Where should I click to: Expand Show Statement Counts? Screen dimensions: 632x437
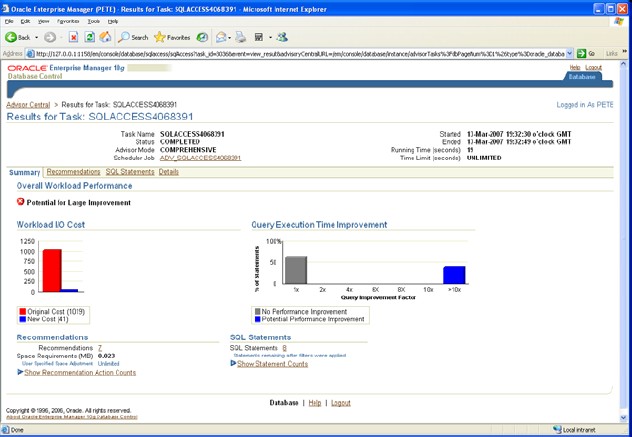click(x=272, y=363)
